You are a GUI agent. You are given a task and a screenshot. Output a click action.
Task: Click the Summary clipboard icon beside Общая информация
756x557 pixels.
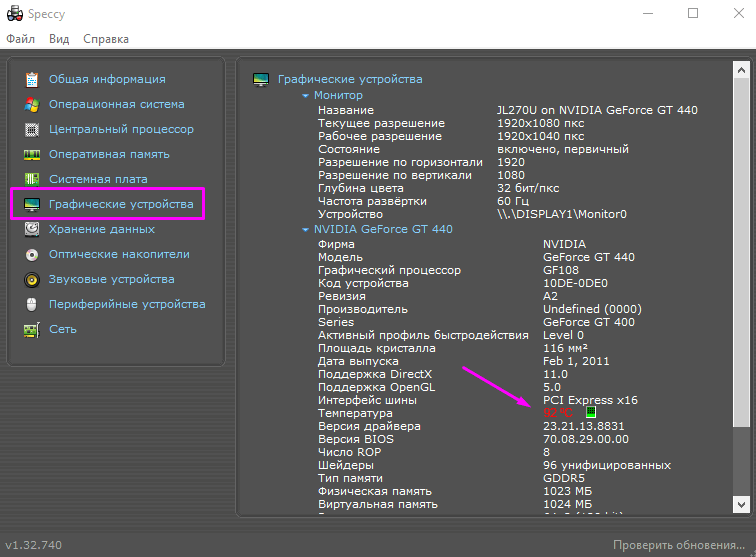(32, 80)
